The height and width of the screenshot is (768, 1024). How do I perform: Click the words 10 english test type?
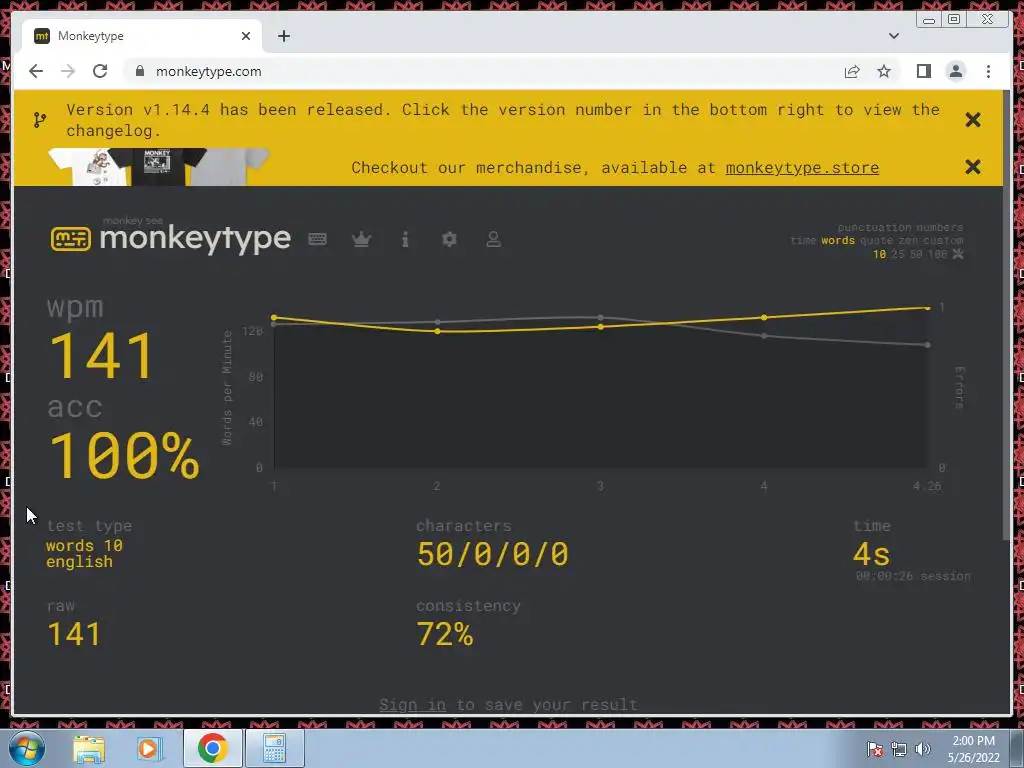84,554
